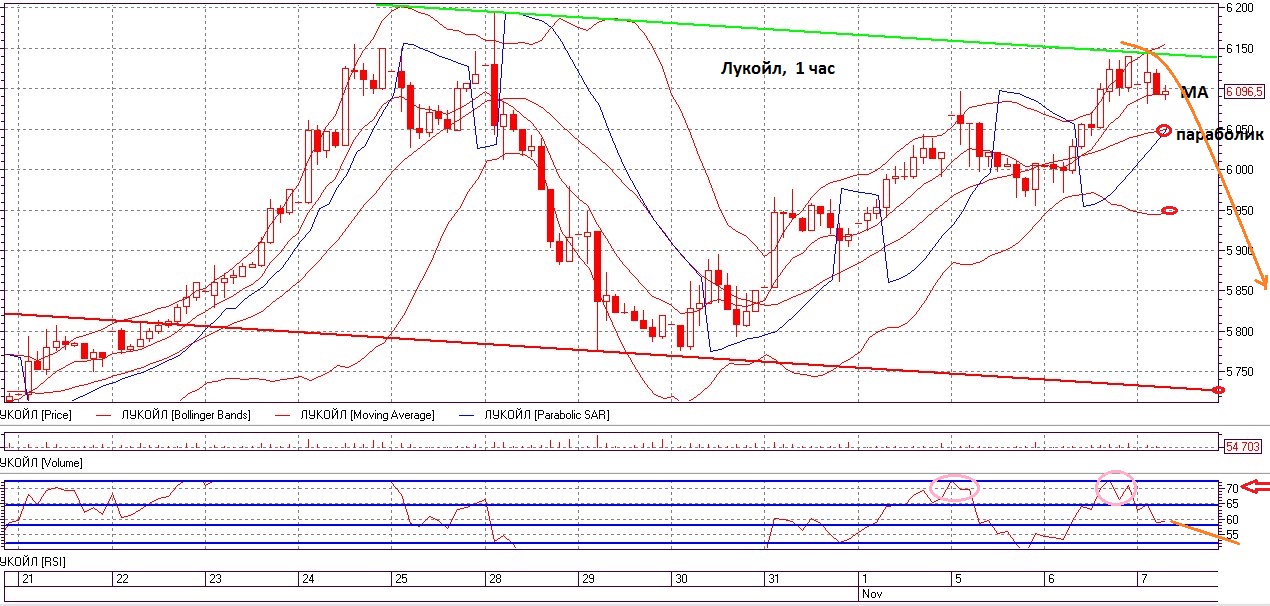Click the RSI level 70 label
The image size is (1270, 606).
point(1233,489)
